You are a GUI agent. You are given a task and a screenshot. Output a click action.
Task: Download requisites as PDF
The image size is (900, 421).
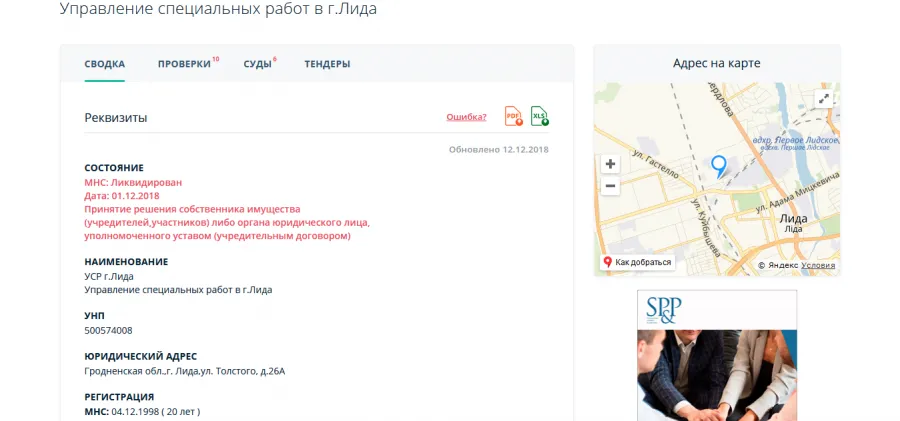(514, 116)
